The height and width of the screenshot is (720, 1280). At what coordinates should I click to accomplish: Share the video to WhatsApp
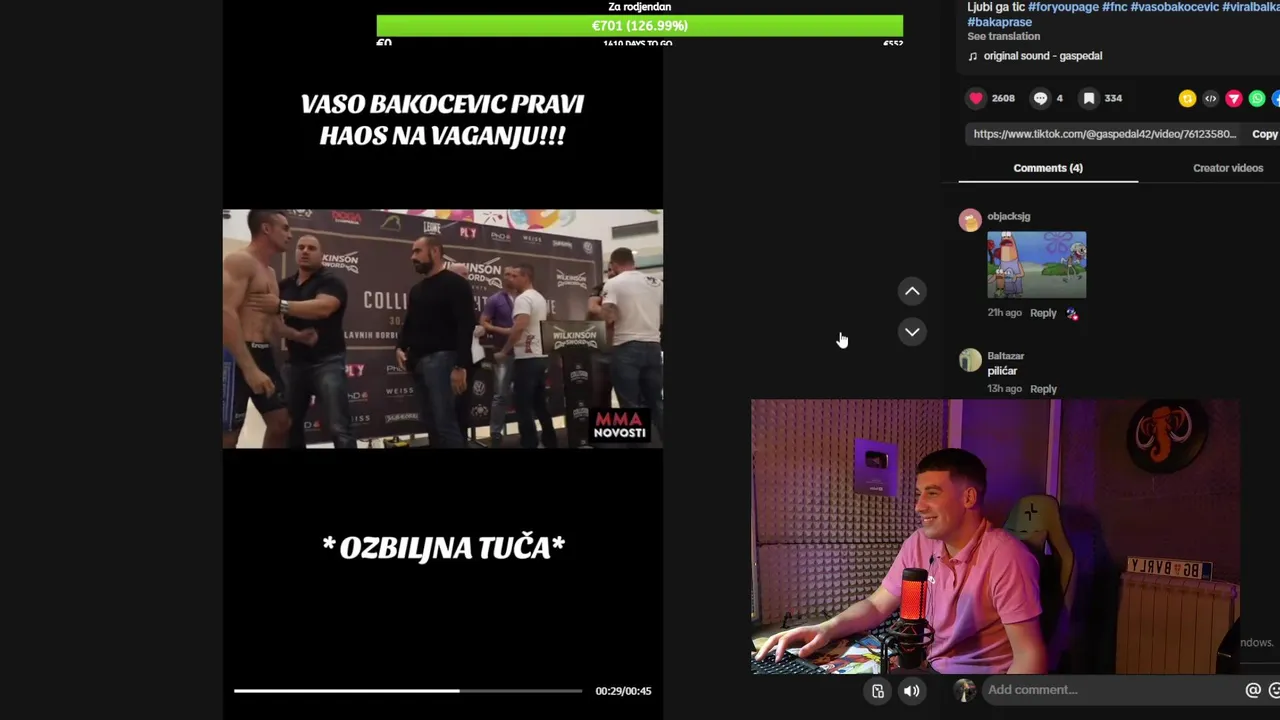click(x=1257, y=98)
